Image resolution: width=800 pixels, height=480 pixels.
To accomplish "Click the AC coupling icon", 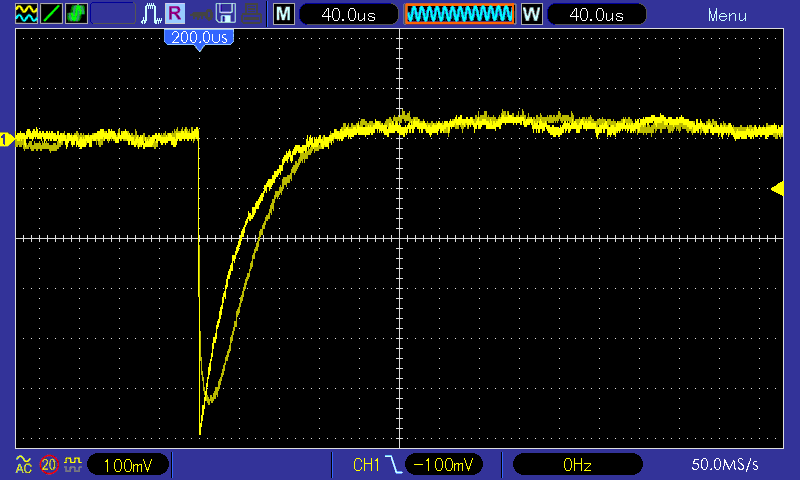I will point(23,464).
